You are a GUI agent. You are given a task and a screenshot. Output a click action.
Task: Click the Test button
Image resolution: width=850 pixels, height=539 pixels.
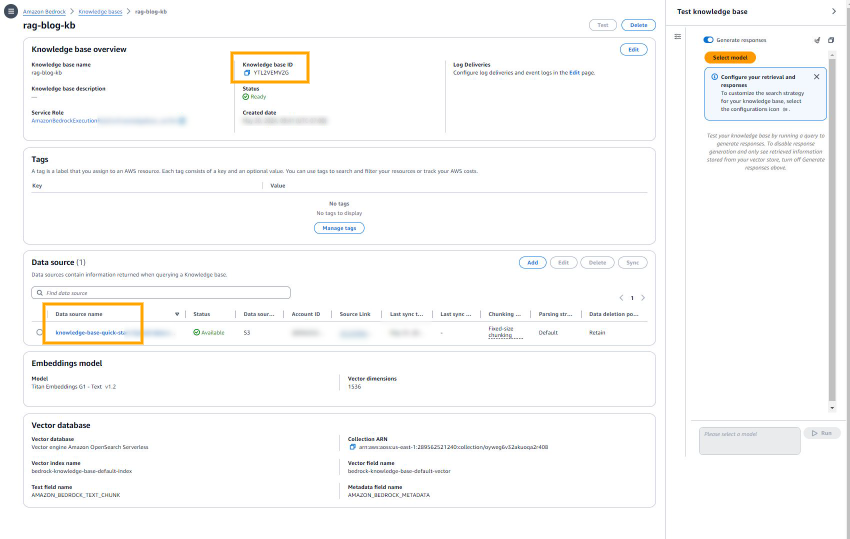(x=603, y=25)
